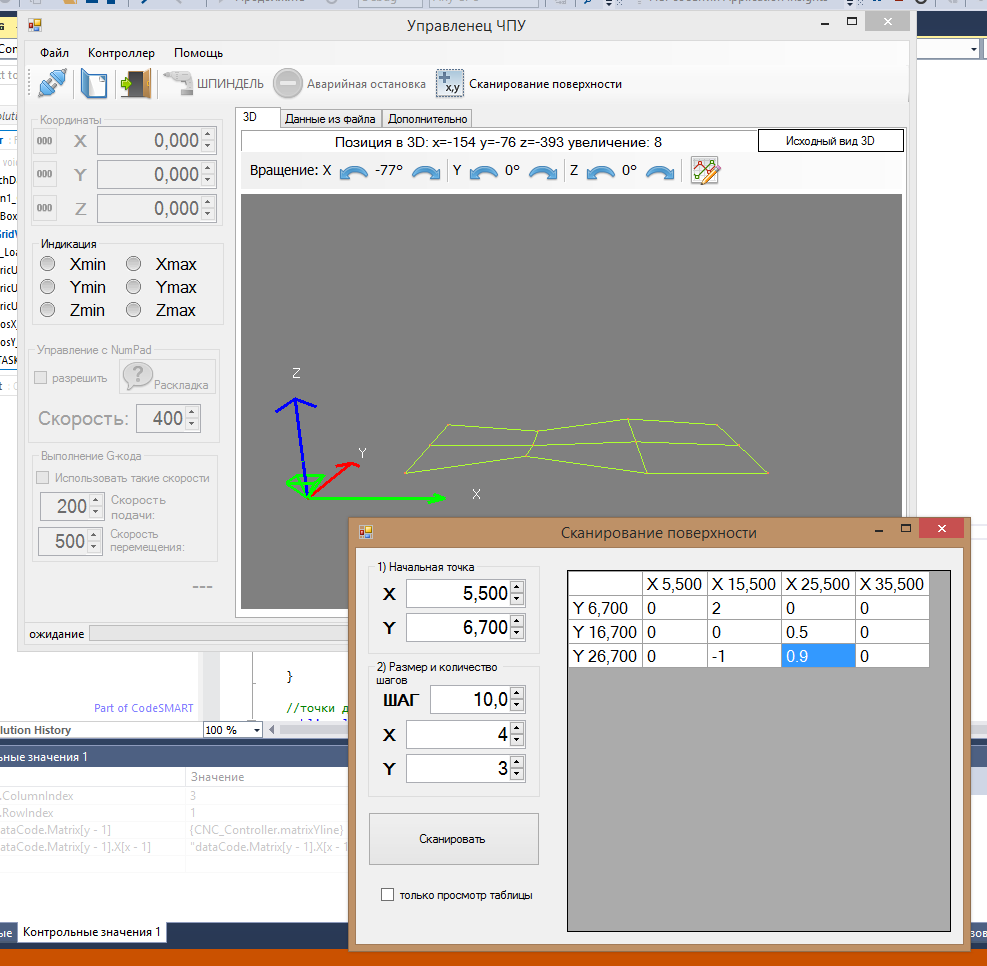Click the open file document icon
Screen dimensions: 987x966
(x=94, y=84)
